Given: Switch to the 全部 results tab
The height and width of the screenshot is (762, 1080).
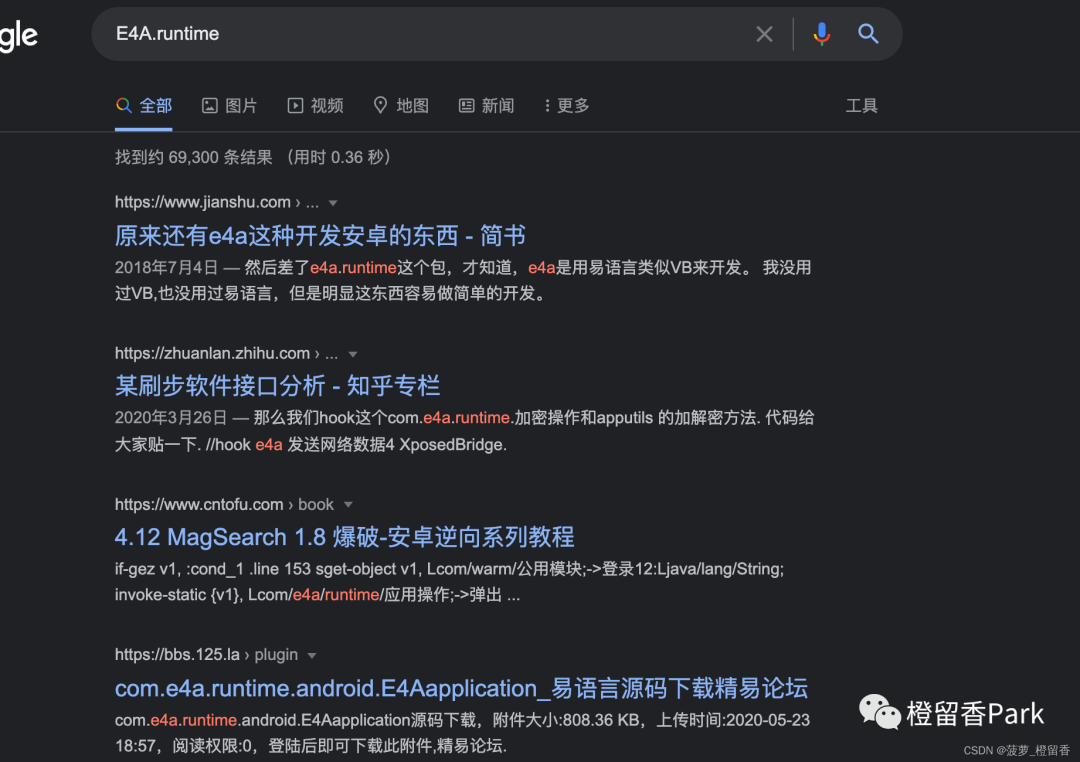Looking at the screenshot, I should tap(144, 105).
